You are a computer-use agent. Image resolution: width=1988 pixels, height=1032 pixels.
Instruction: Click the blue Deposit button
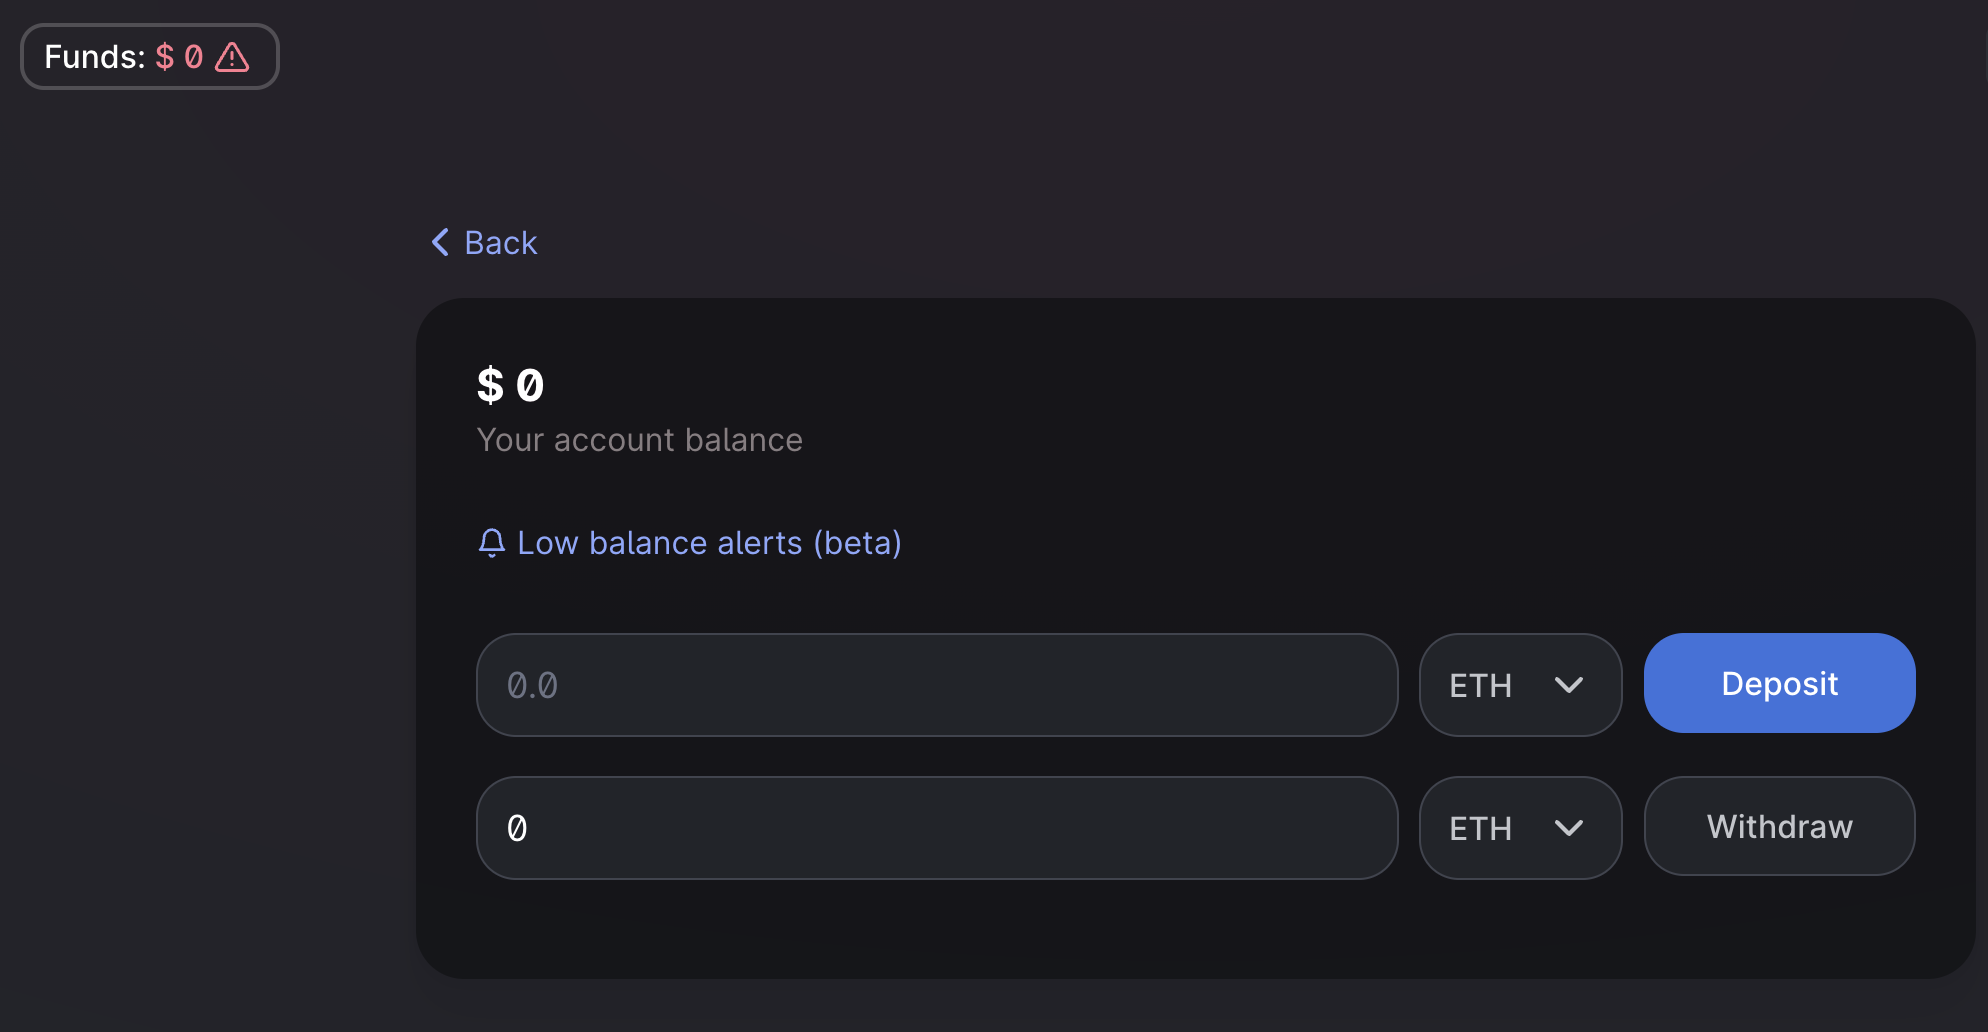[x=1780, y=683]
